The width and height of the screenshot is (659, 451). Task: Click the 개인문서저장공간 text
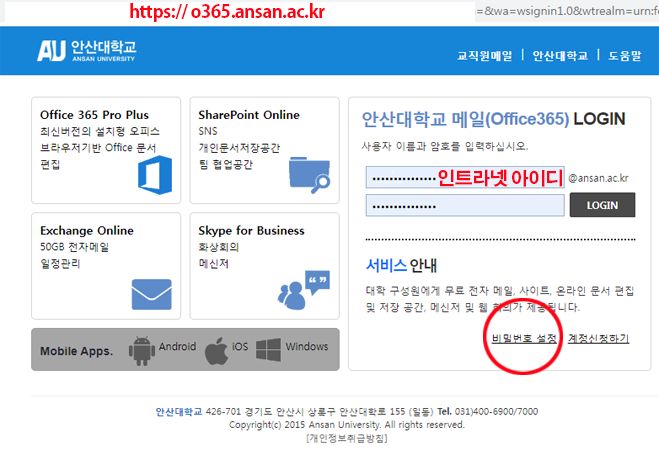point(239,148)
